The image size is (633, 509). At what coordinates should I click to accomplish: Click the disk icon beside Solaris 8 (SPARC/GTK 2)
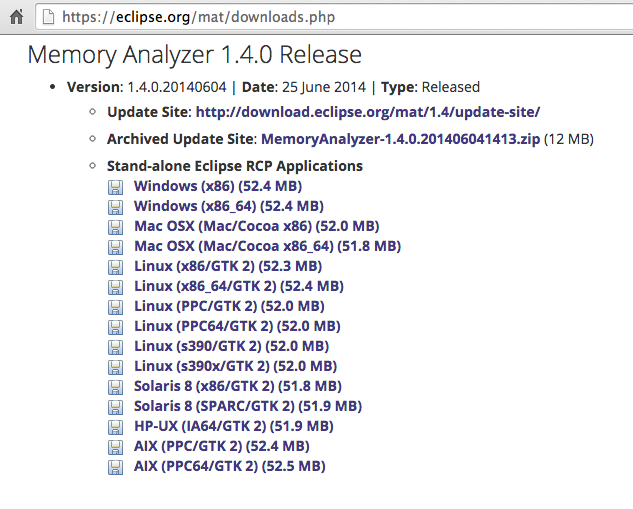click(116, 407)
